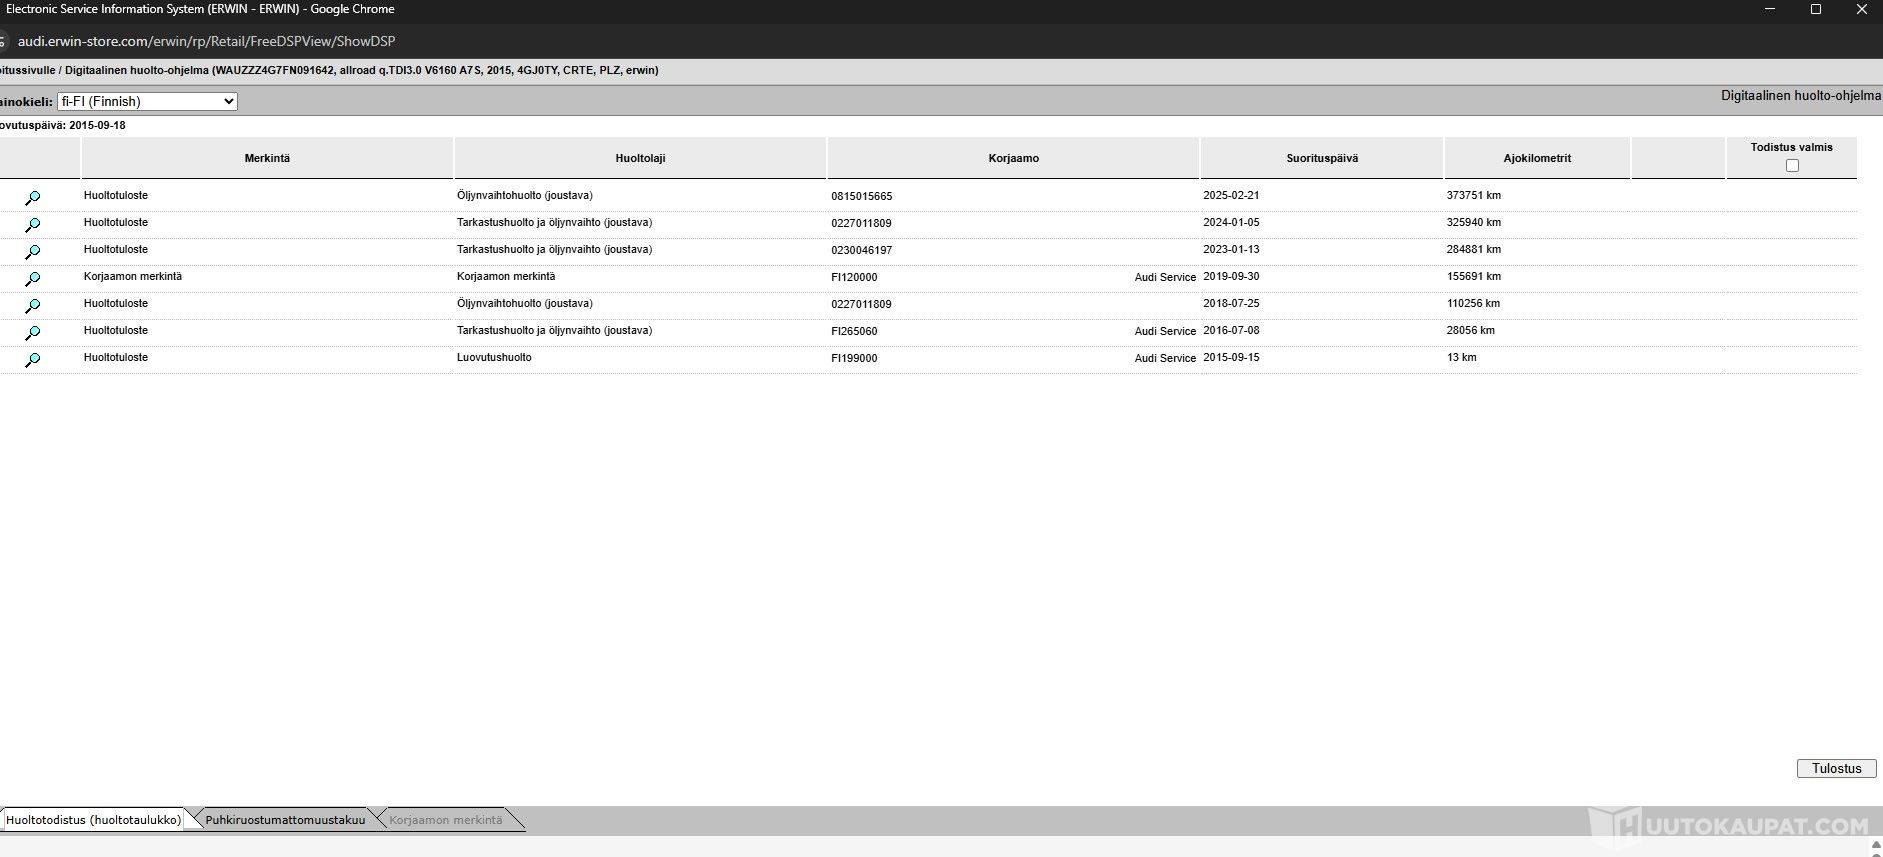Click magnifier icon for 2023-01-13 entry
Screen dimensions: 1883x857
coord(32,252)
